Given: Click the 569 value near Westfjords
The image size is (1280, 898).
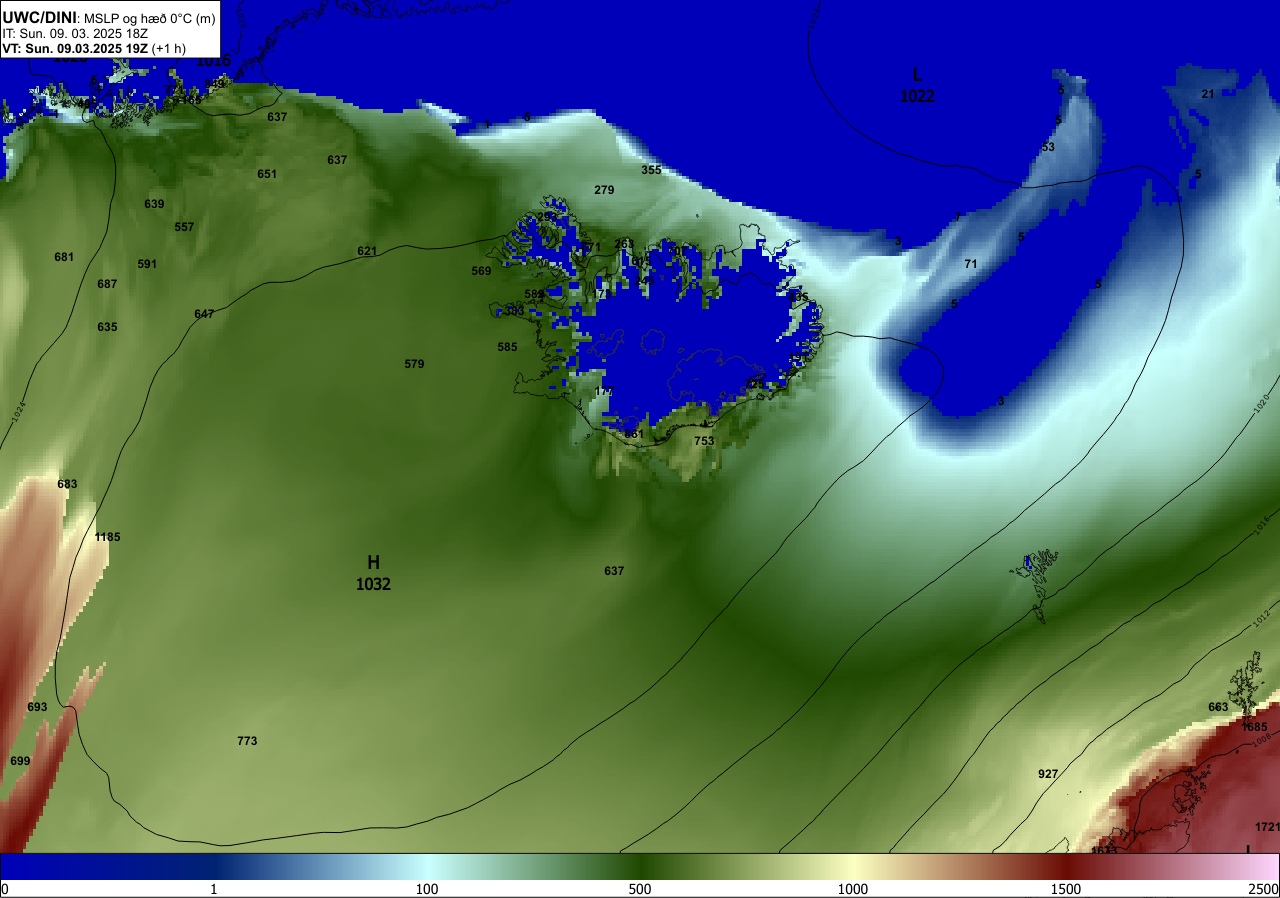Looking at the screenshot, I should (481, 271).
